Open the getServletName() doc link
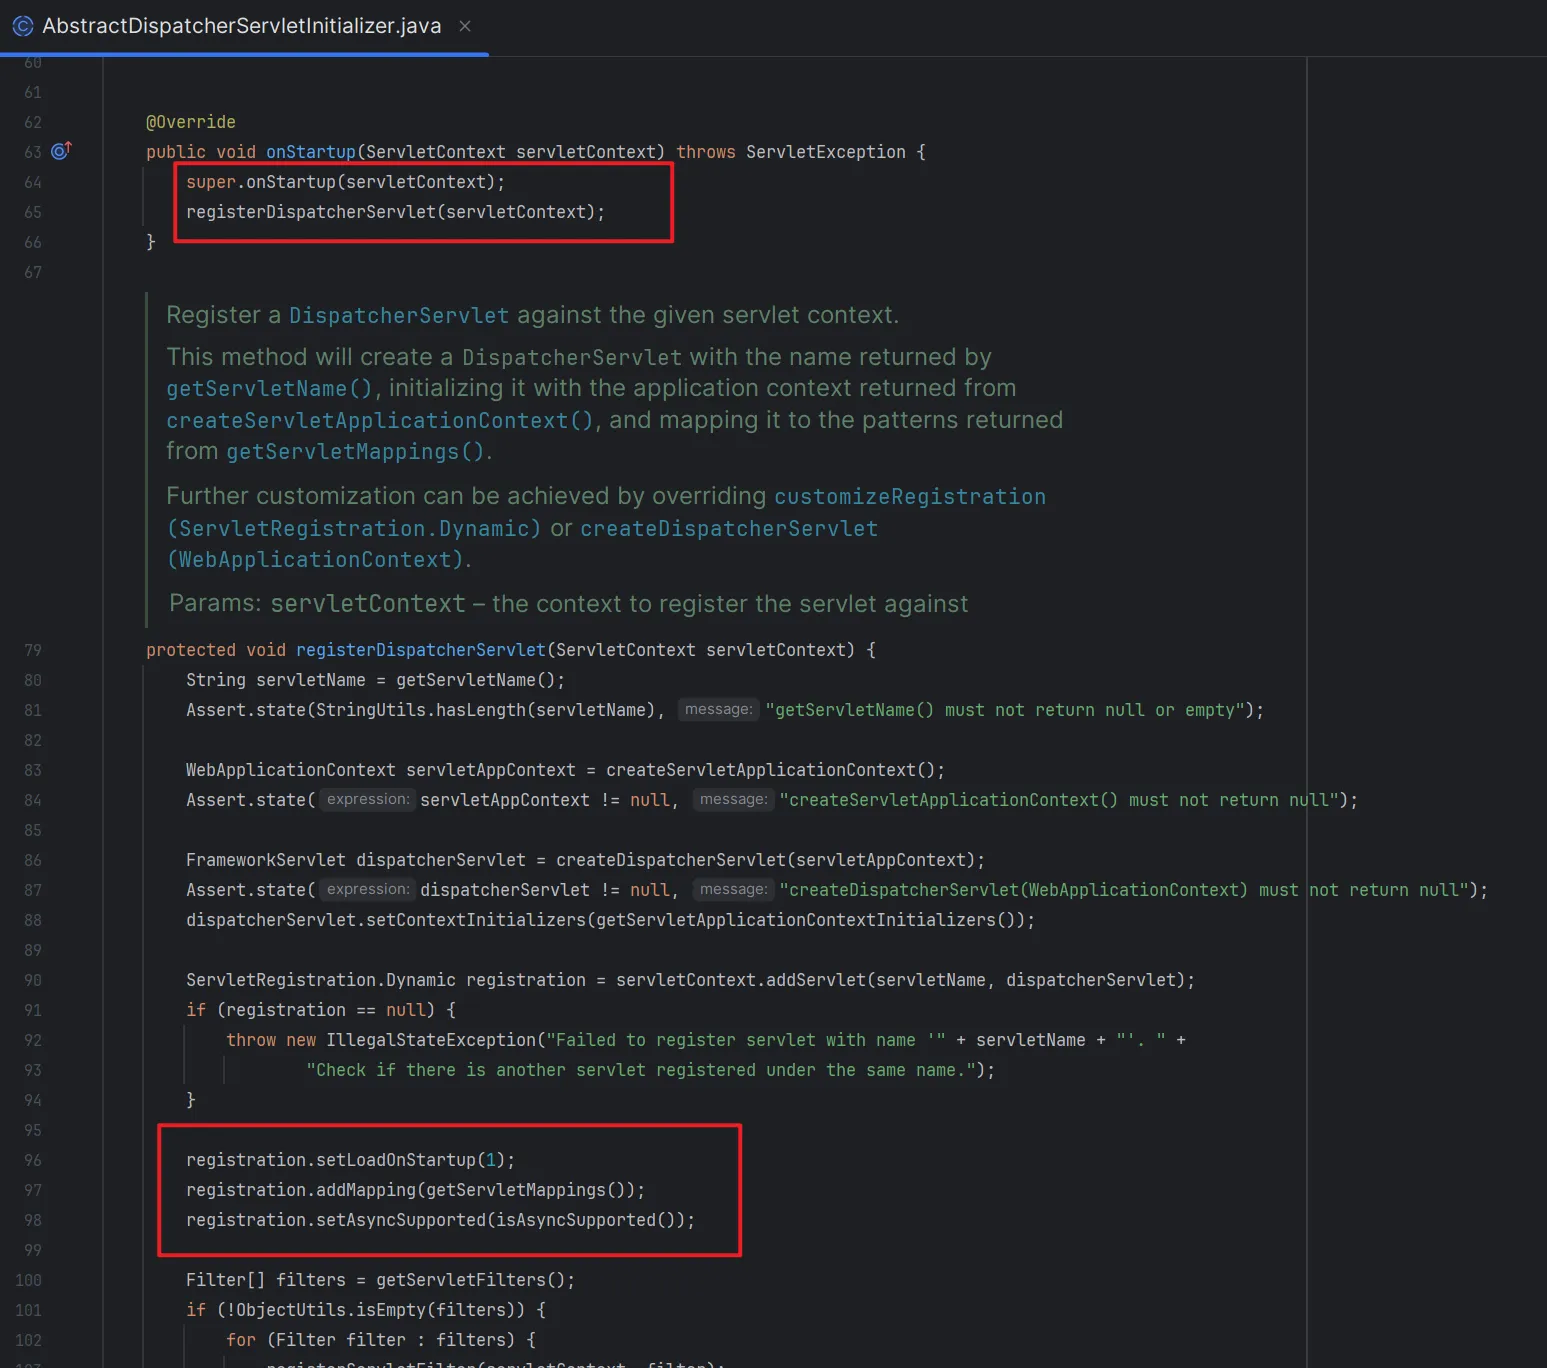Viewport: 1547px width, 1368px height. tap(269, 389)
